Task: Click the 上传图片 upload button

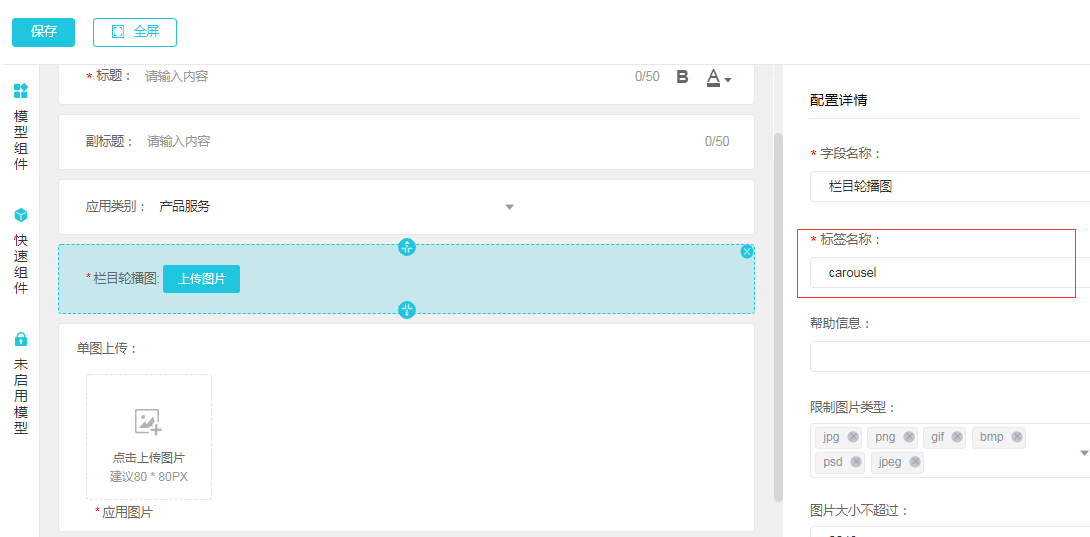Action: tap(201, 279)
